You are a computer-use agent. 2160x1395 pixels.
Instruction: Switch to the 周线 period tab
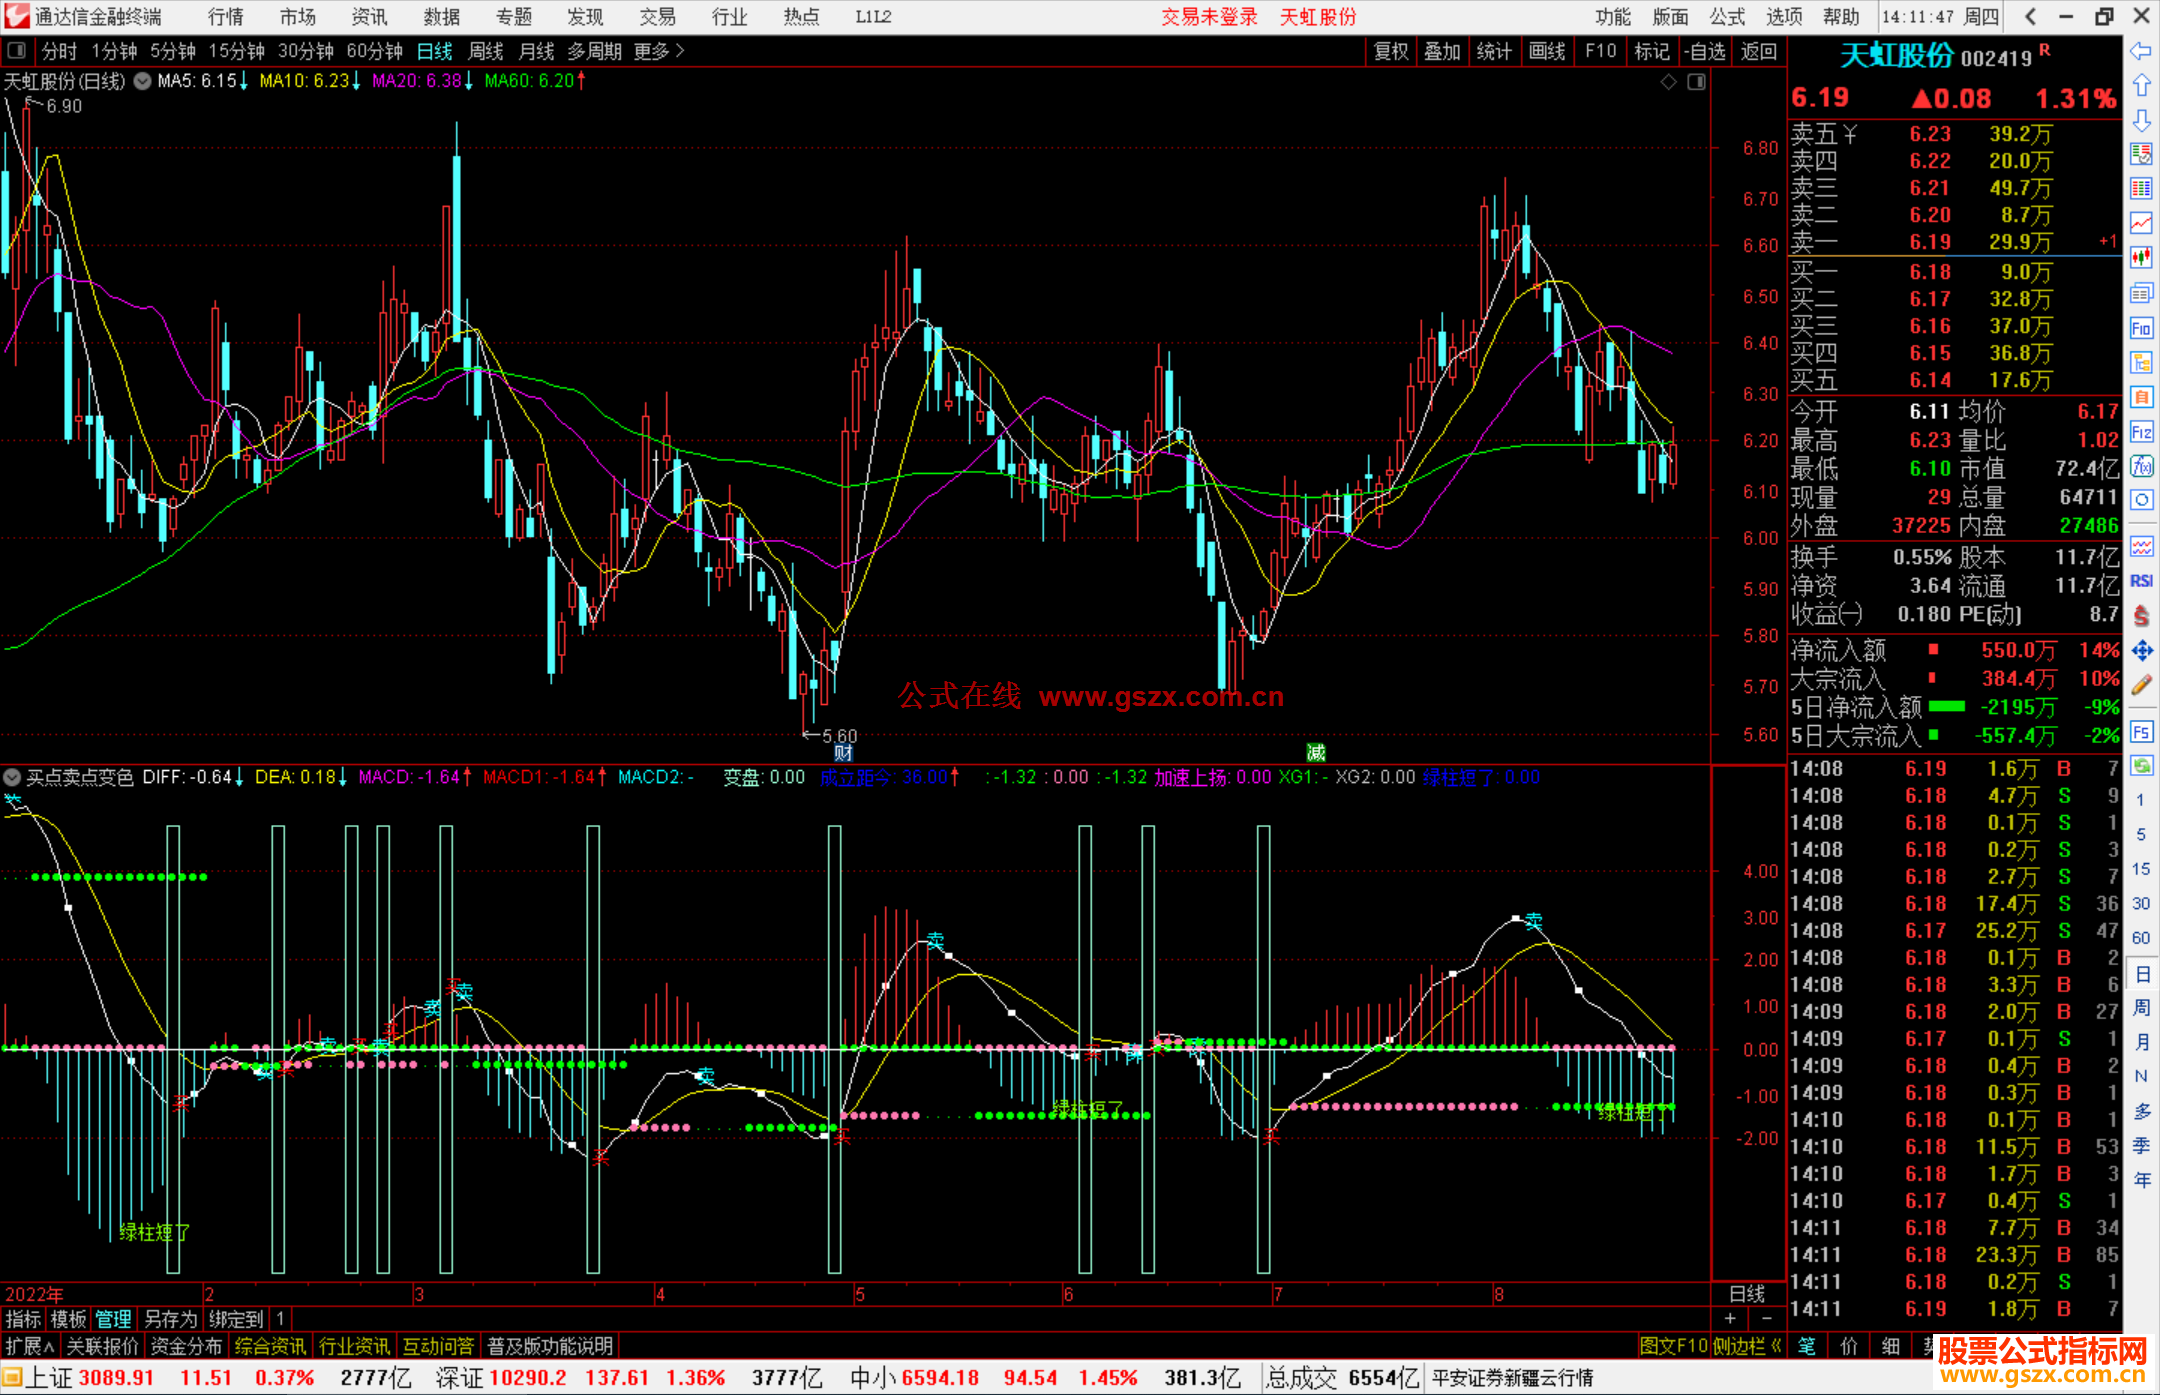pos(486,51)
